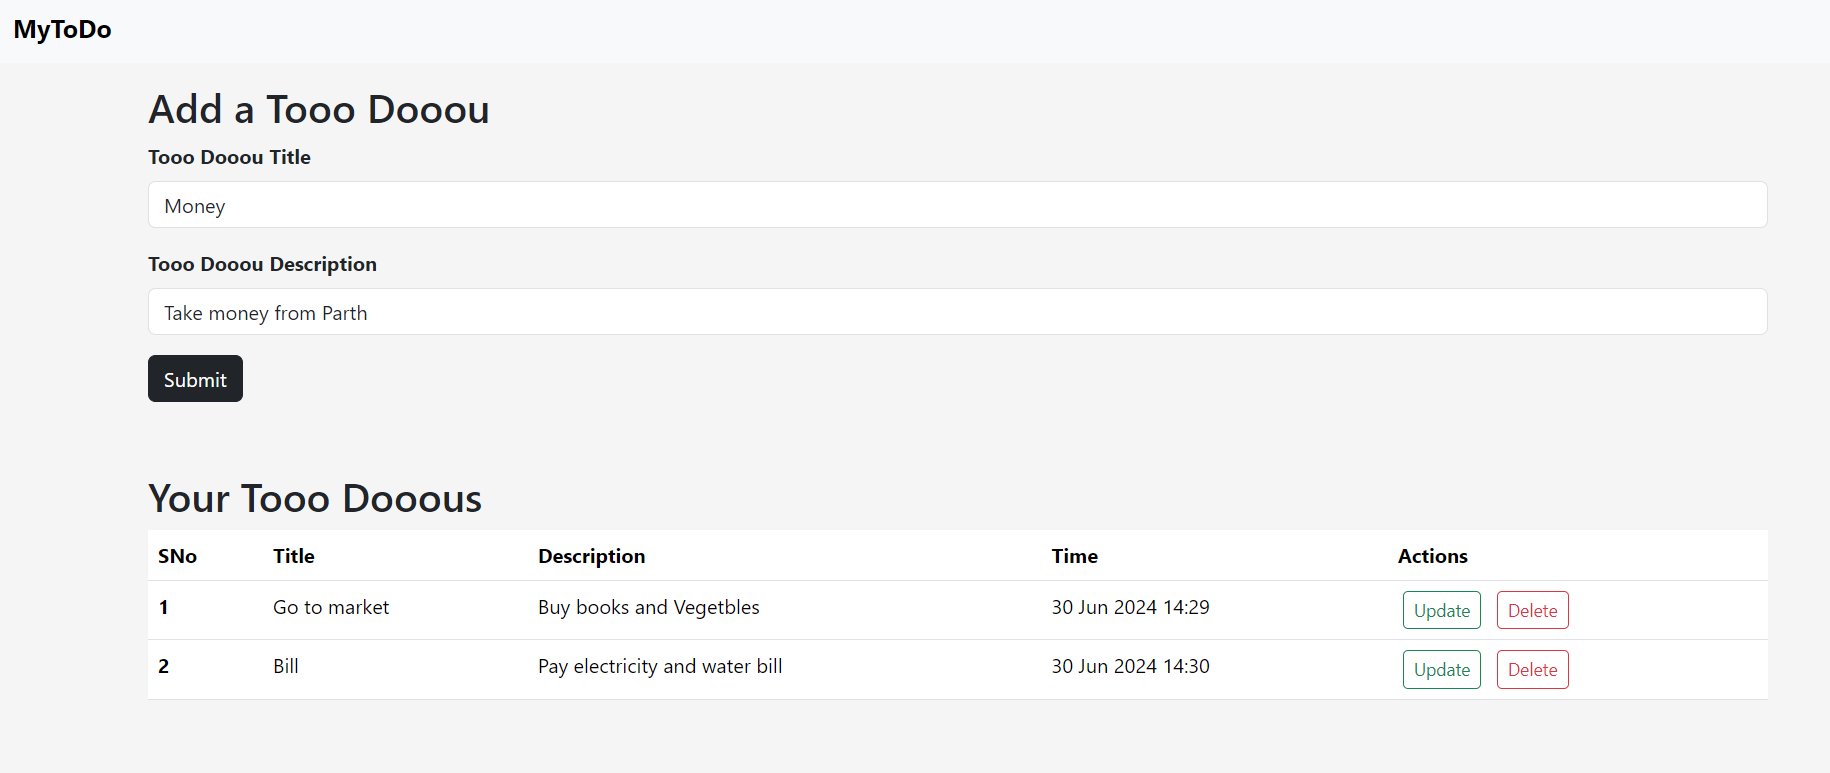Click the MyToDo brand link
Image resolution: width=1830 pixels, height=773 pixels.
[62, 30]
